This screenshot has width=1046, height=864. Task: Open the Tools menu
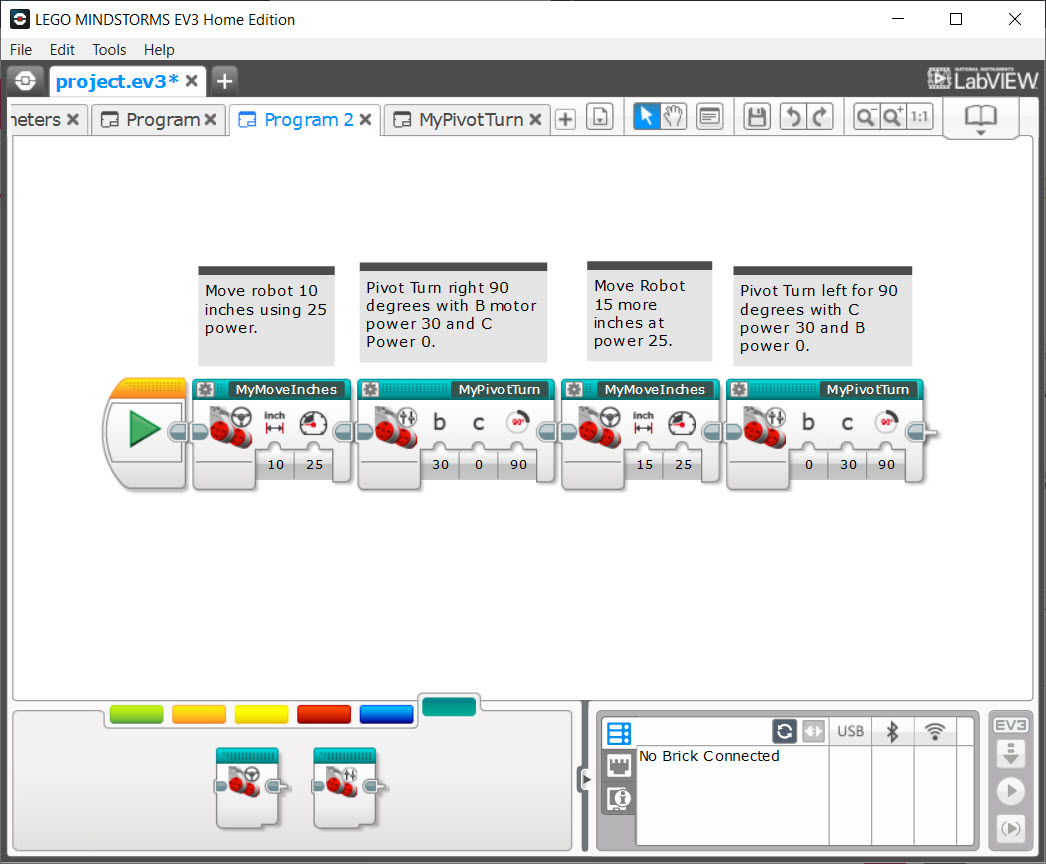click(x=108, y=49)
